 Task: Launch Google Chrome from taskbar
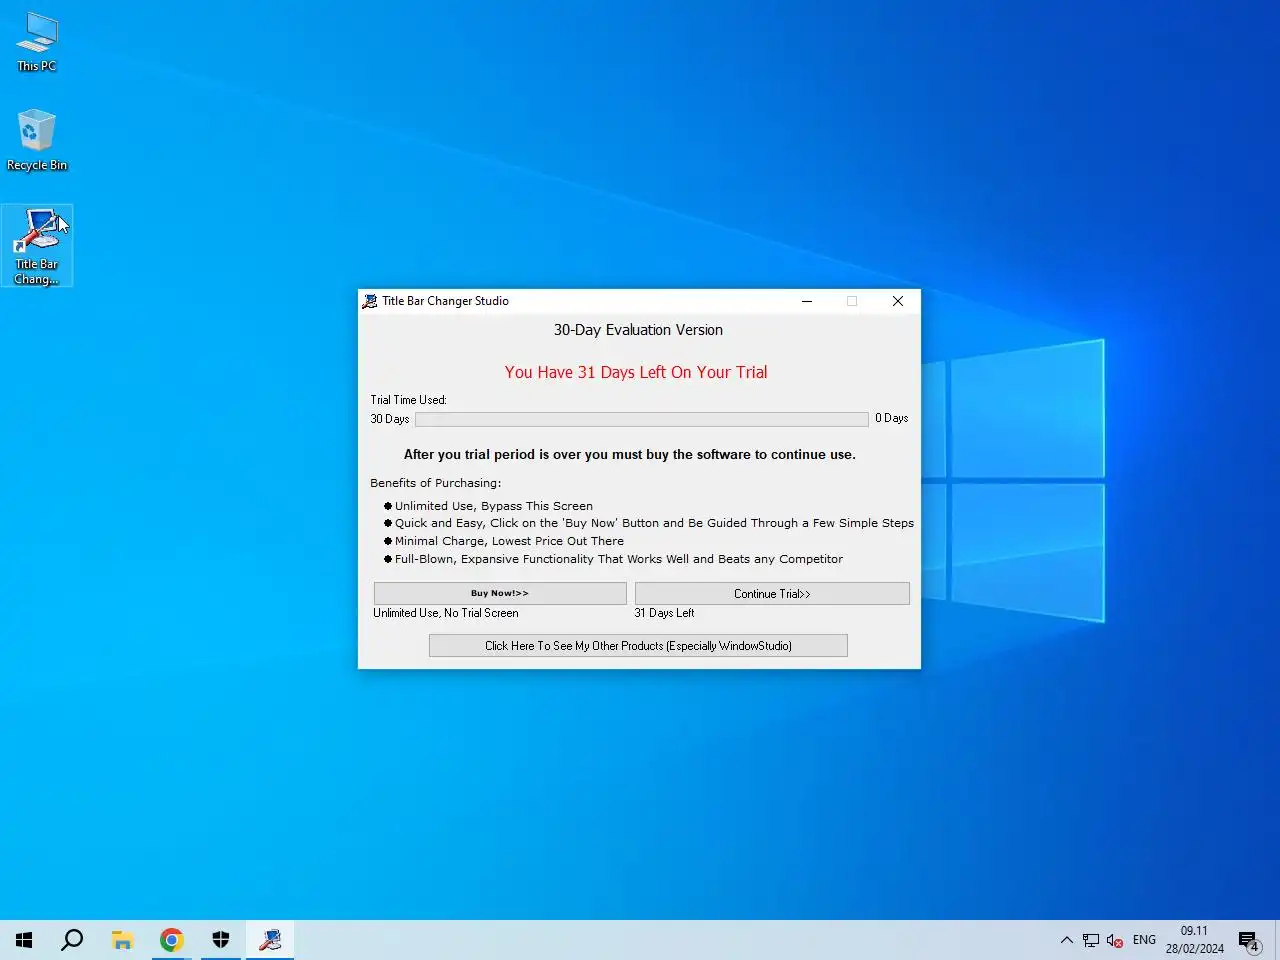172,940
